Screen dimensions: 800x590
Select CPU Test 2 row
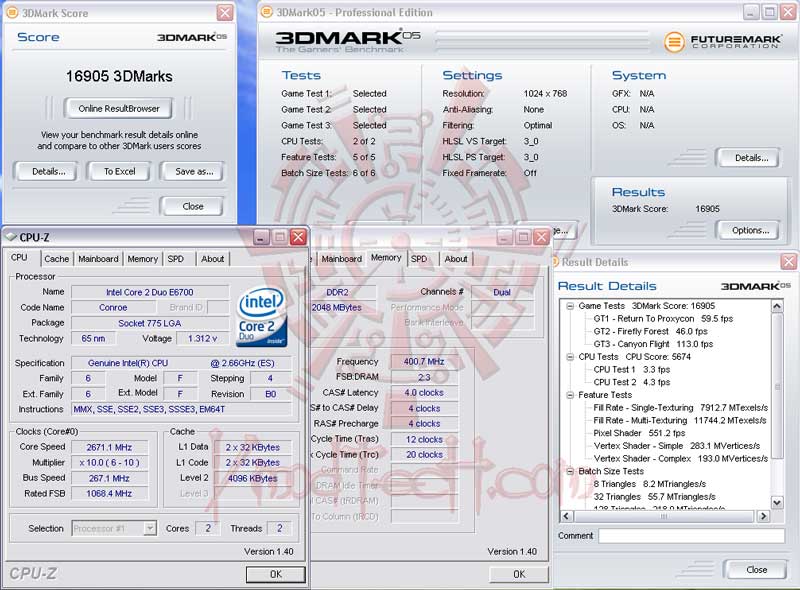(632, 382)
